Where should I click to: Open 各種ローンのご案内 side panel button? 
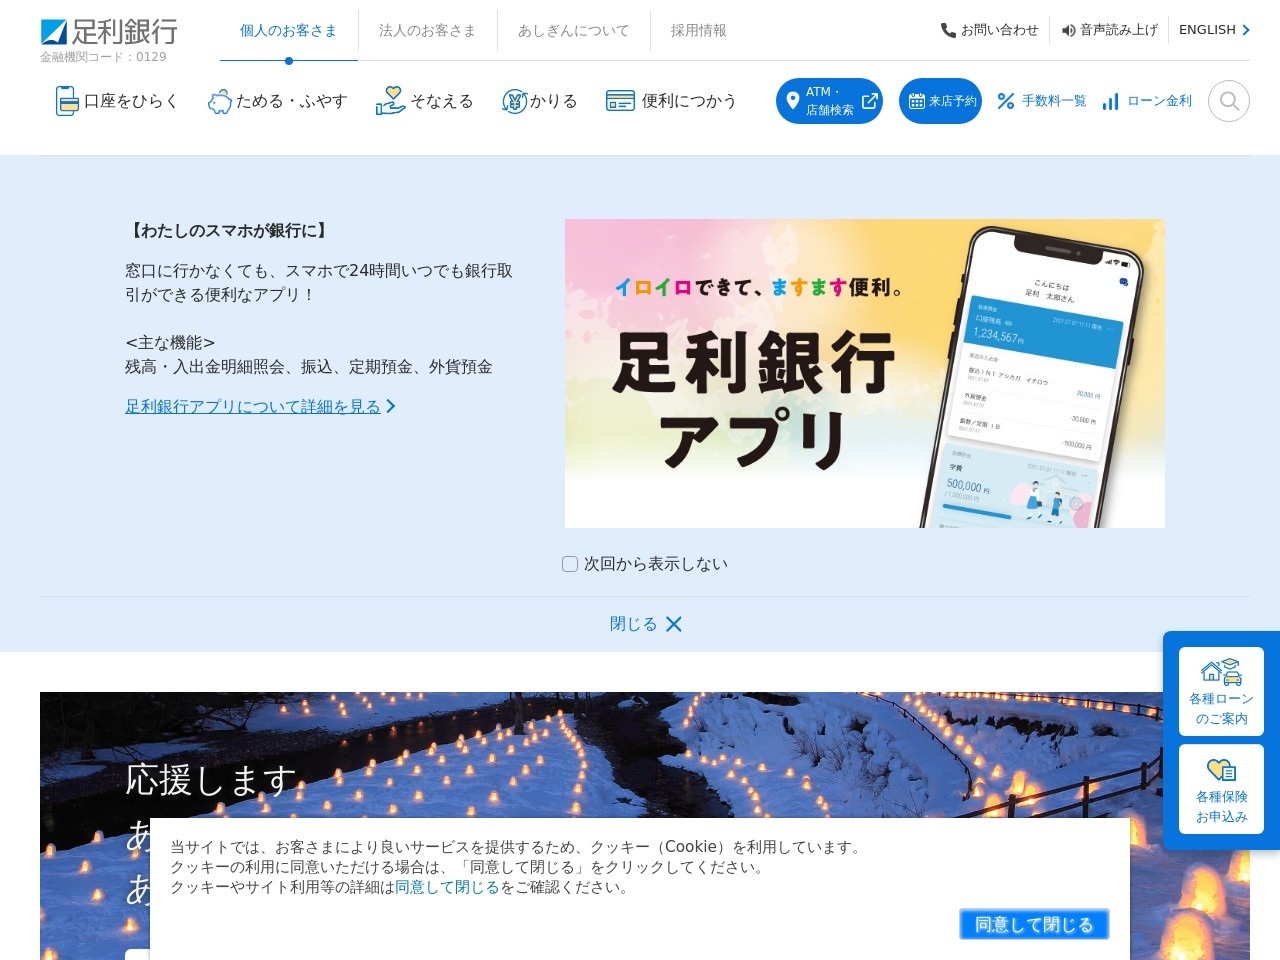point(1221,691)
